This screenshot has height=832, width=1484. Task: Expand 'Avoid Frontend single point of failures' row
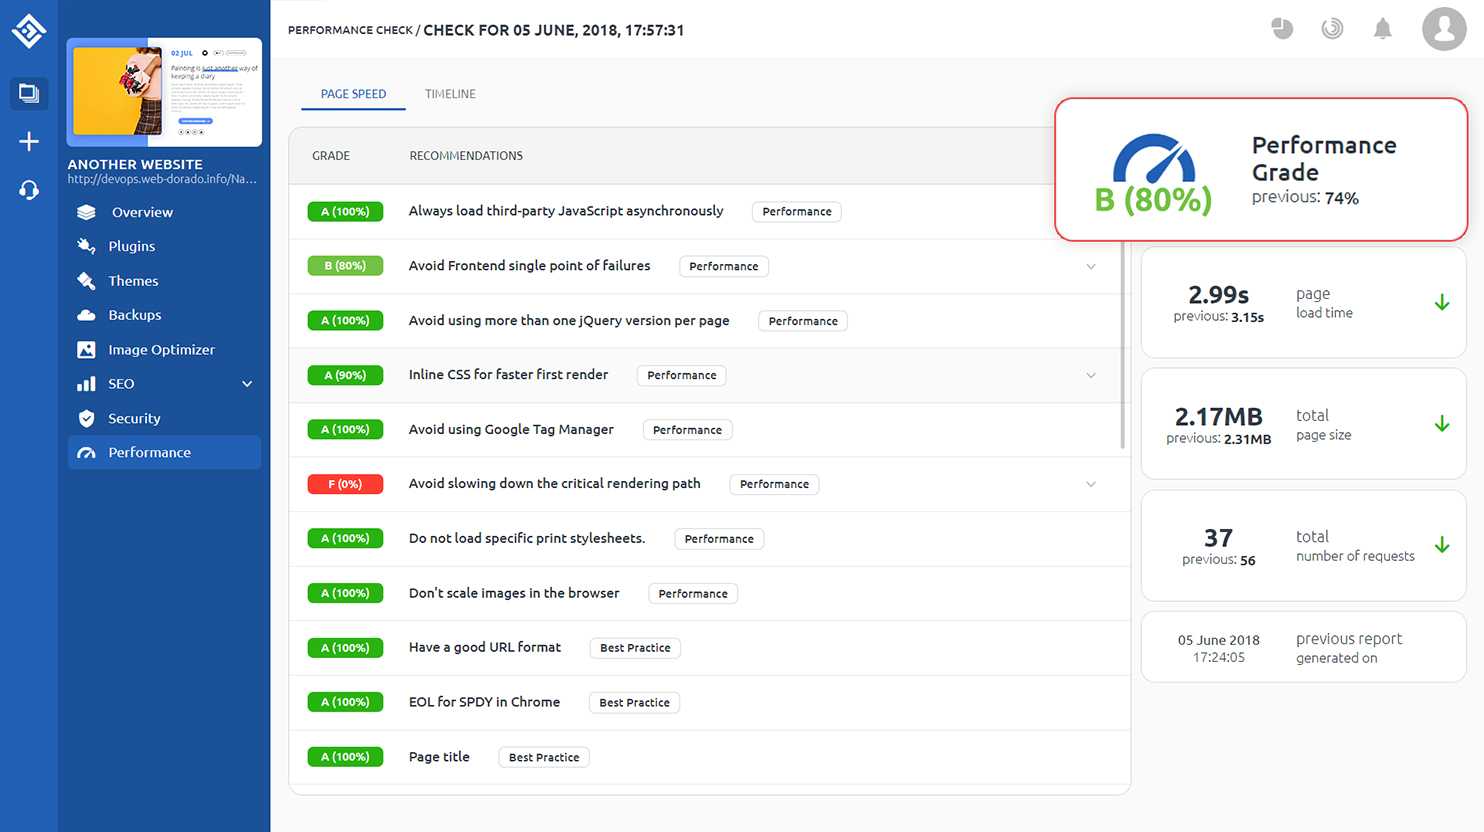point(1090,267)
